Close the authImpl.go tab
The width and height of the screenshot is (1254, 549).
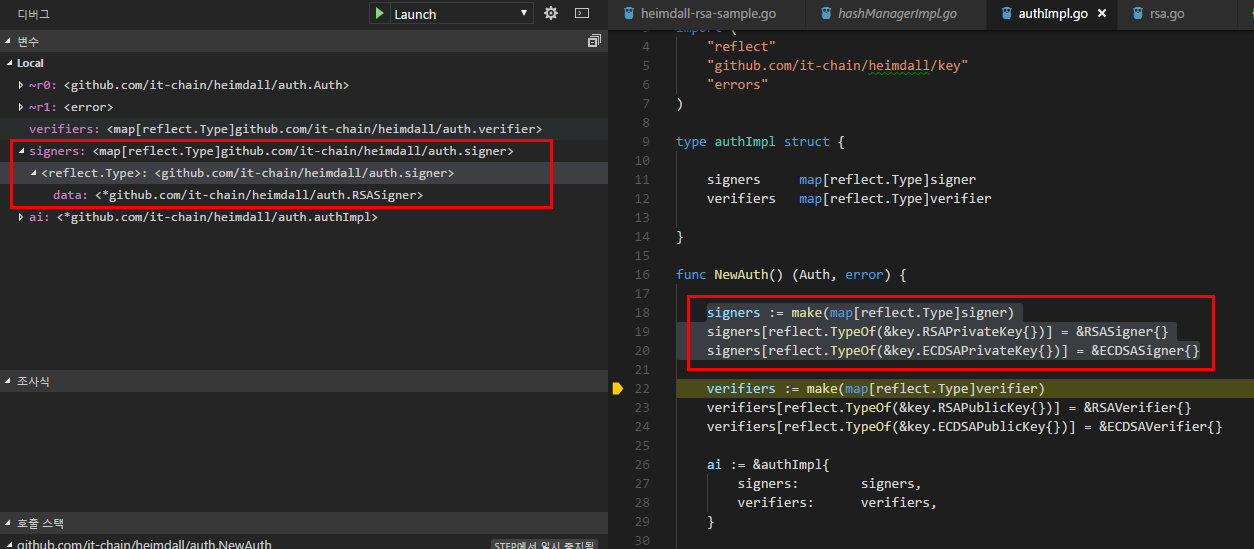click(x=1101, y=14)
